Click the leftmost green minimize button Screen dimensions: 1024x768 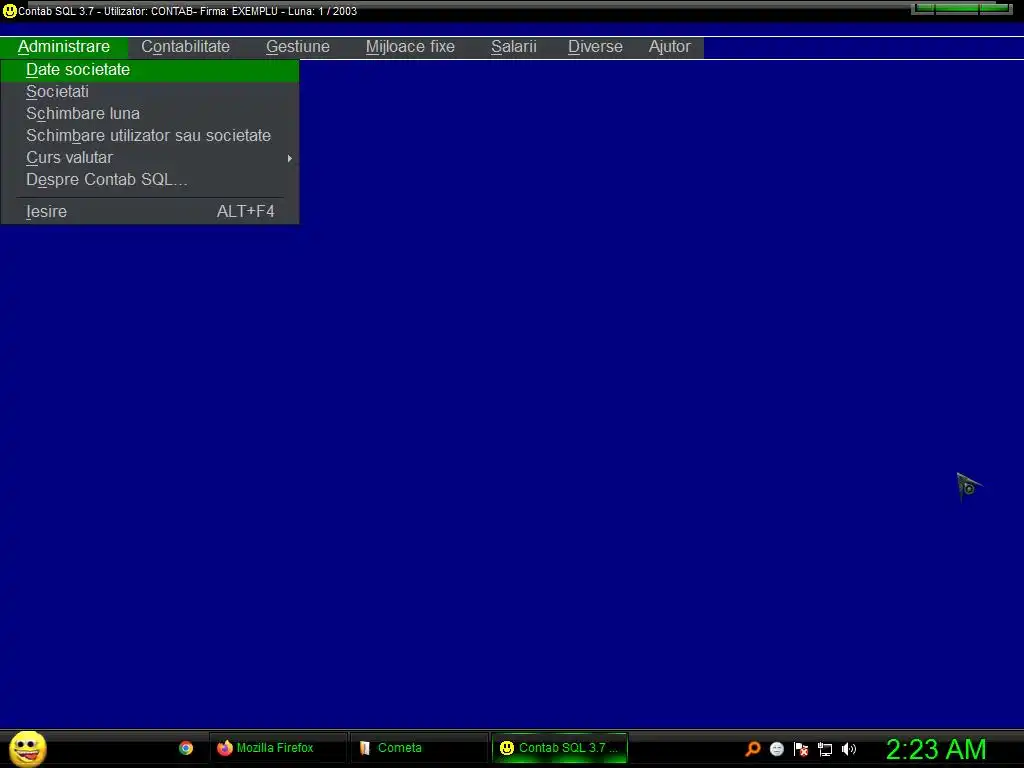pos(923,8)
